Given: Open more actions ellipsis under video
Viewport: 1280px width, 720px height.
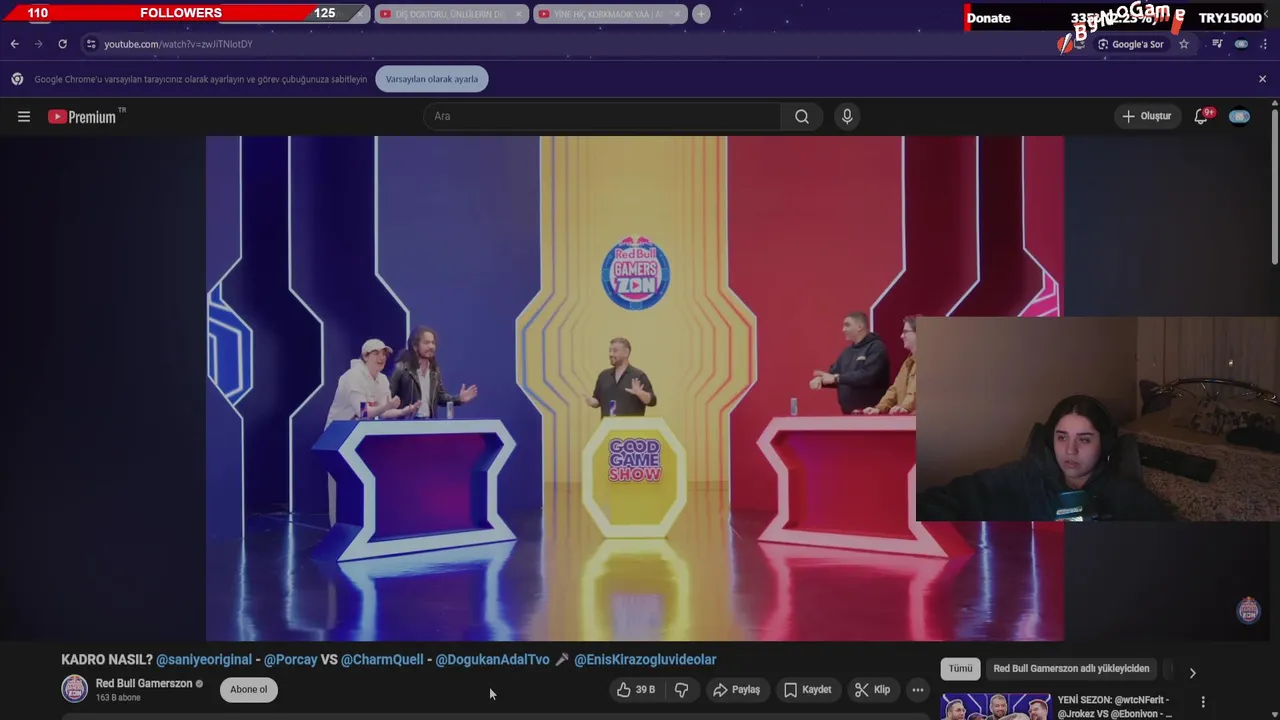Looking at the screenshot, I should click(x=918, y=690).
